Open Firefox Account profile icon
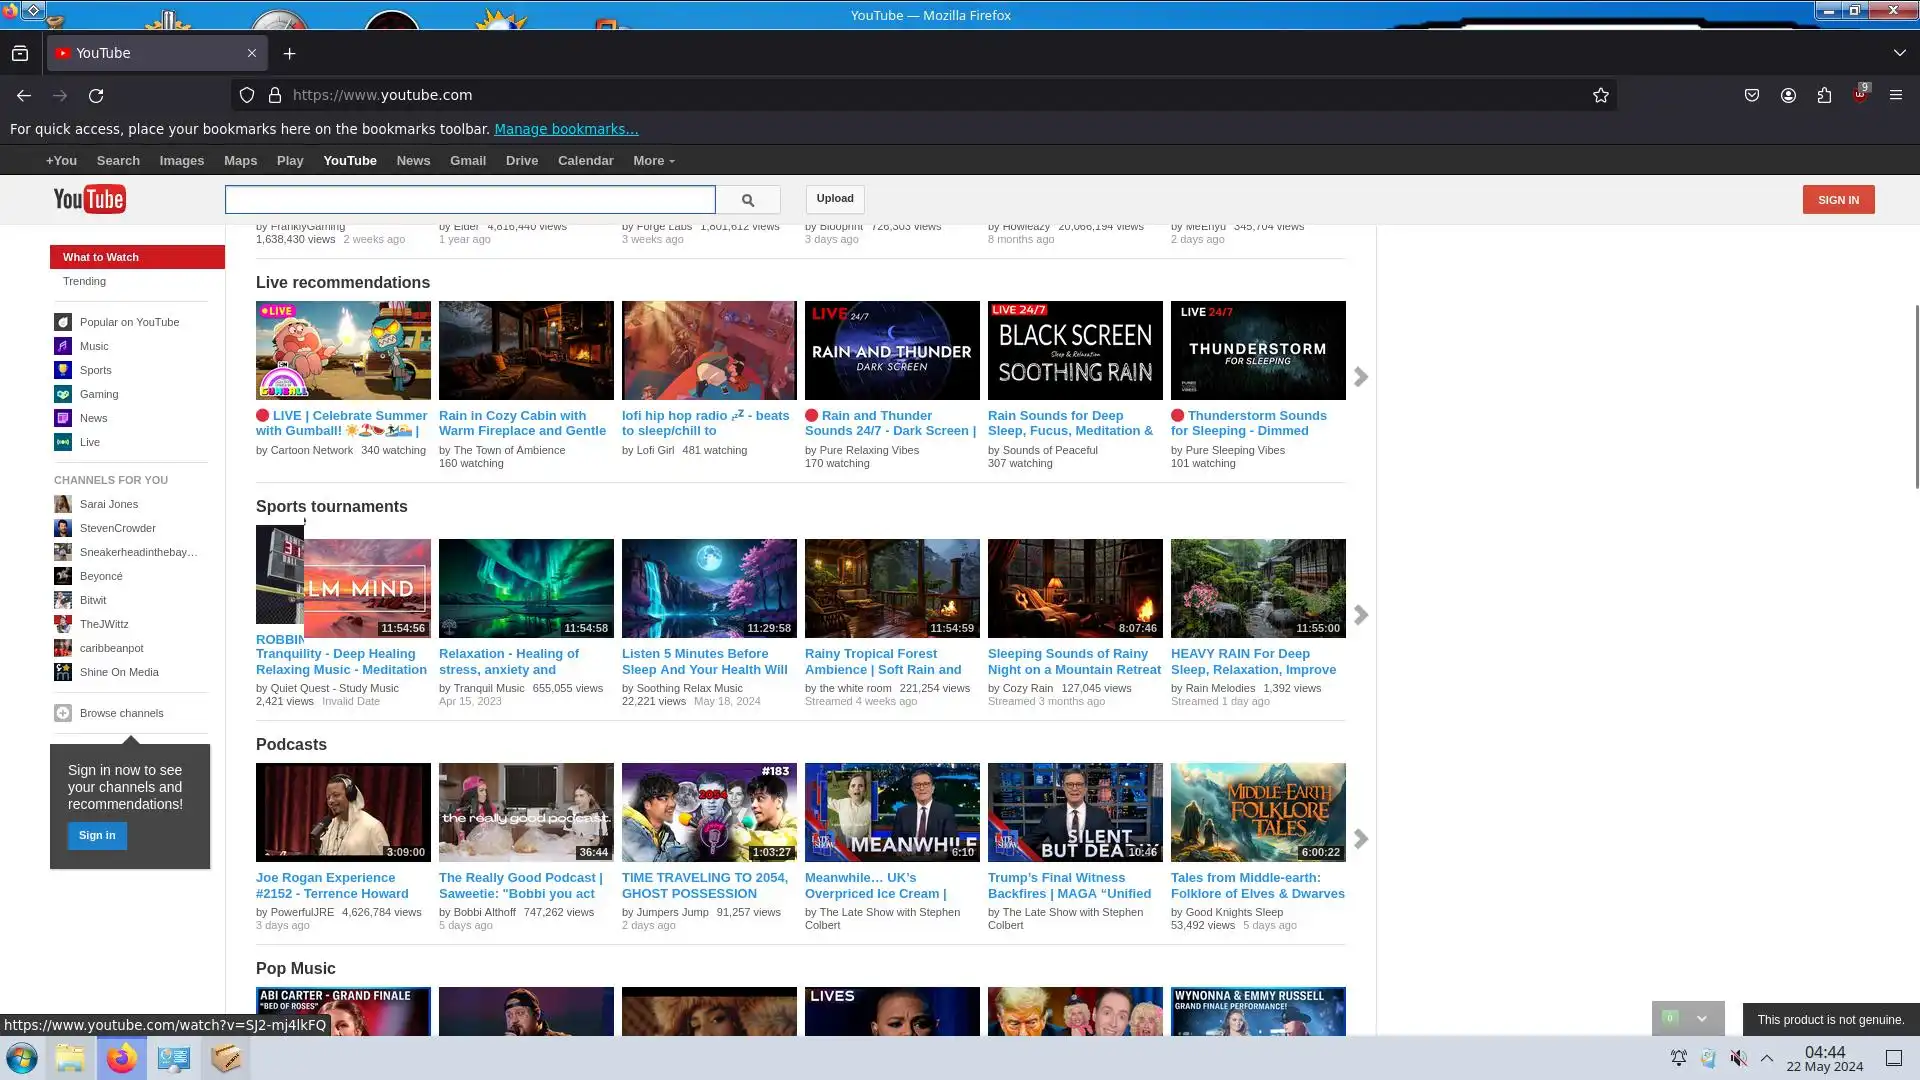The image size is (1920, 1080). click(1788, 95)
